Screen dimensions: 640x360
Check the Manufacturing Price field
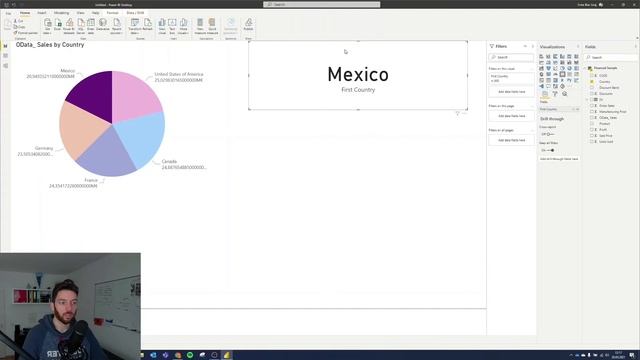tap(592, 111)
